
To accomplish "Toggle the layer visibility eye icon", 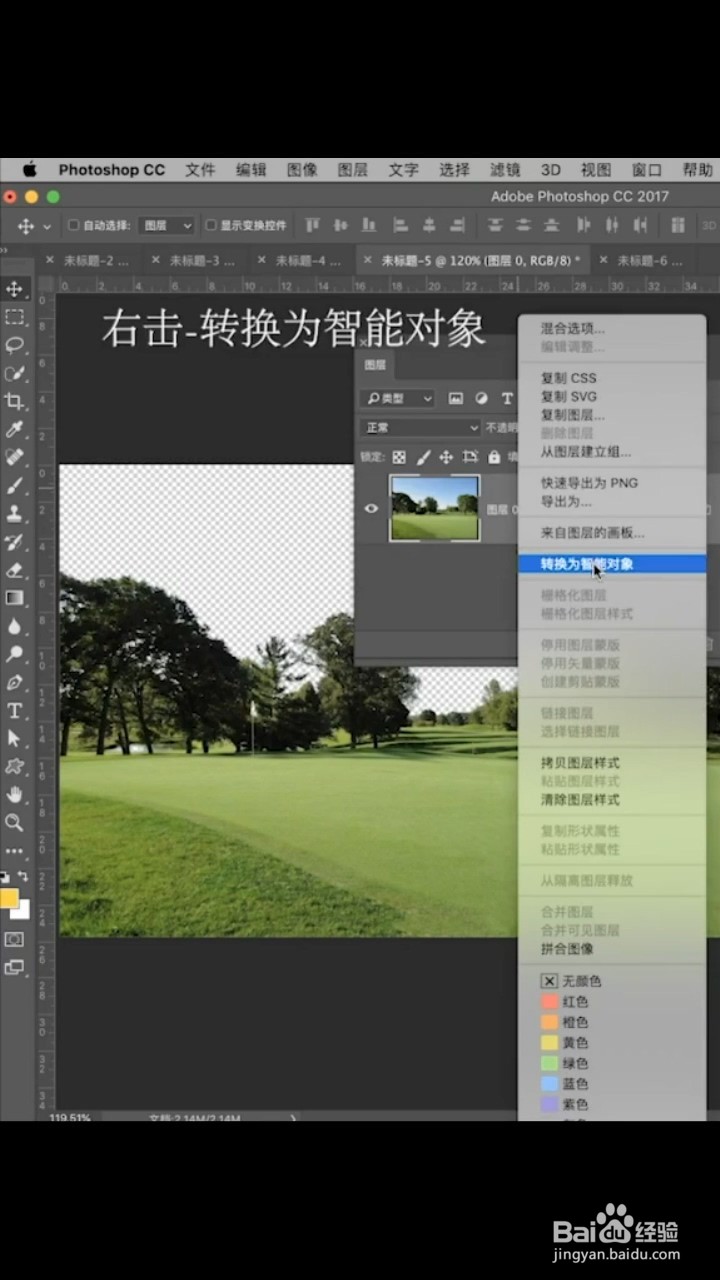I will [x=371, y=508].
